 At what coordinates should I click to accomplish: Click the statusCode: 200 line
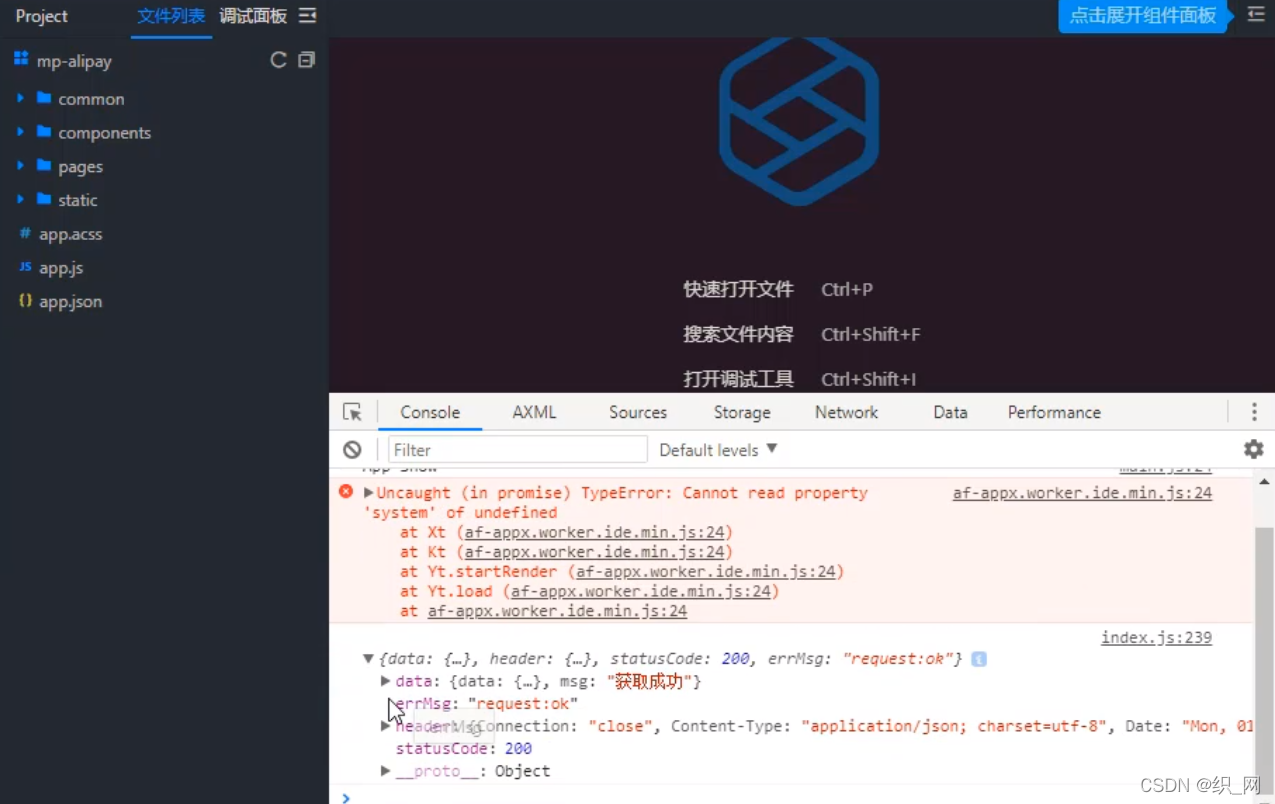tap(463, 748)
